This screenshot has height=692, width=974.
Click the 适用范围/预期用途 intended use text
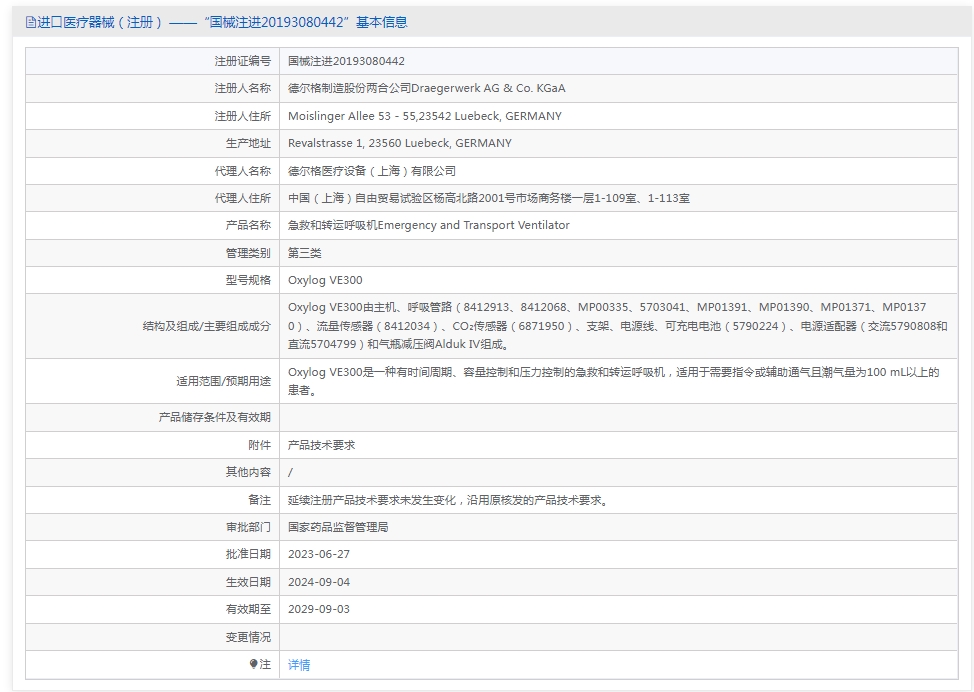tap(612, 381)
